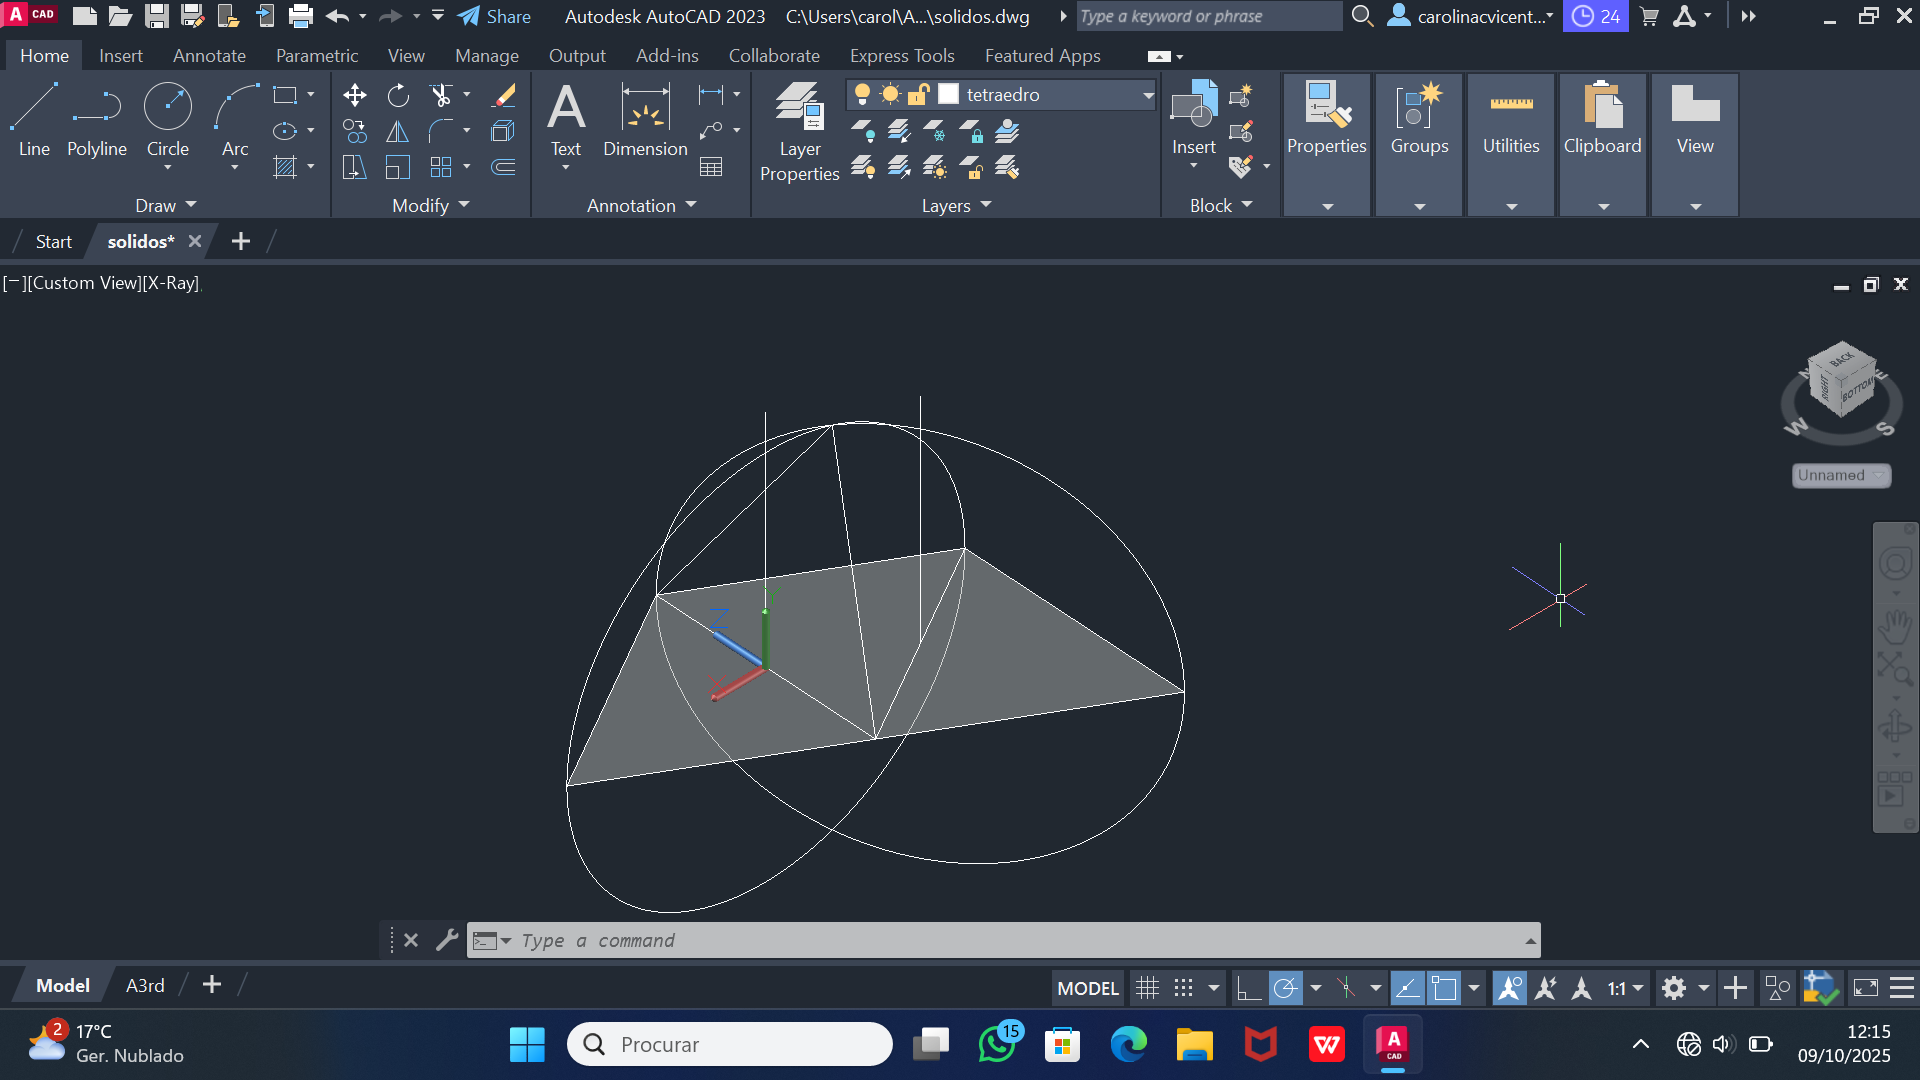Image resolution: width=1920 pixels, height=1080 pixels.
Task: Toggle grid display in status bar
Action: click(1147, 988)
